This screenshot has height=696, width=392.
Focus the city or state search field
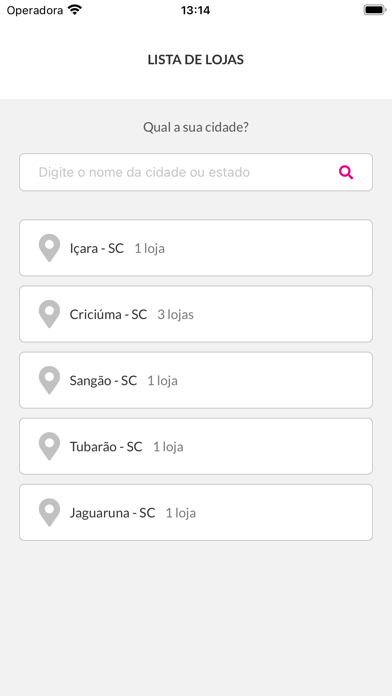point(196,172)
